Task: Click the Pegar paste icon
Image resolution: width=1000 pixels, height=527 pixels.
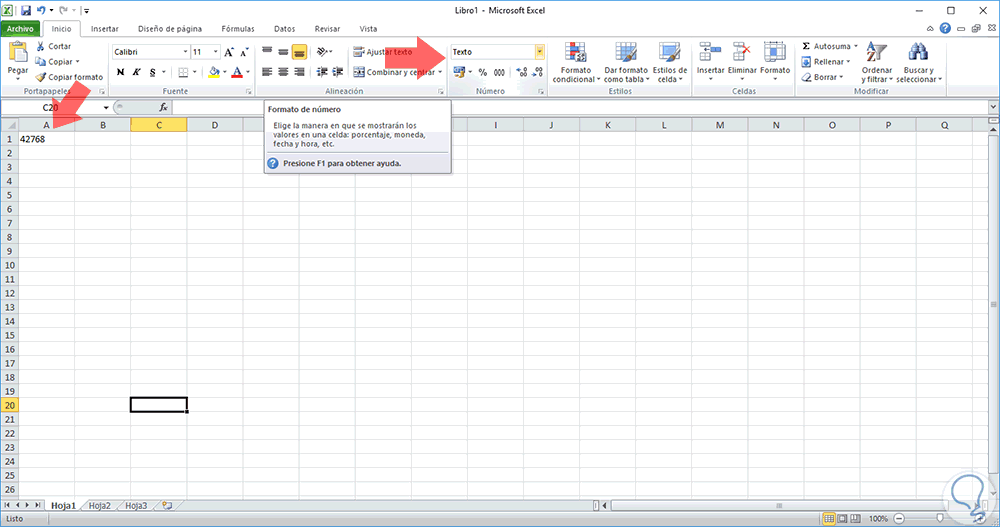Action: tap(18, 52)
